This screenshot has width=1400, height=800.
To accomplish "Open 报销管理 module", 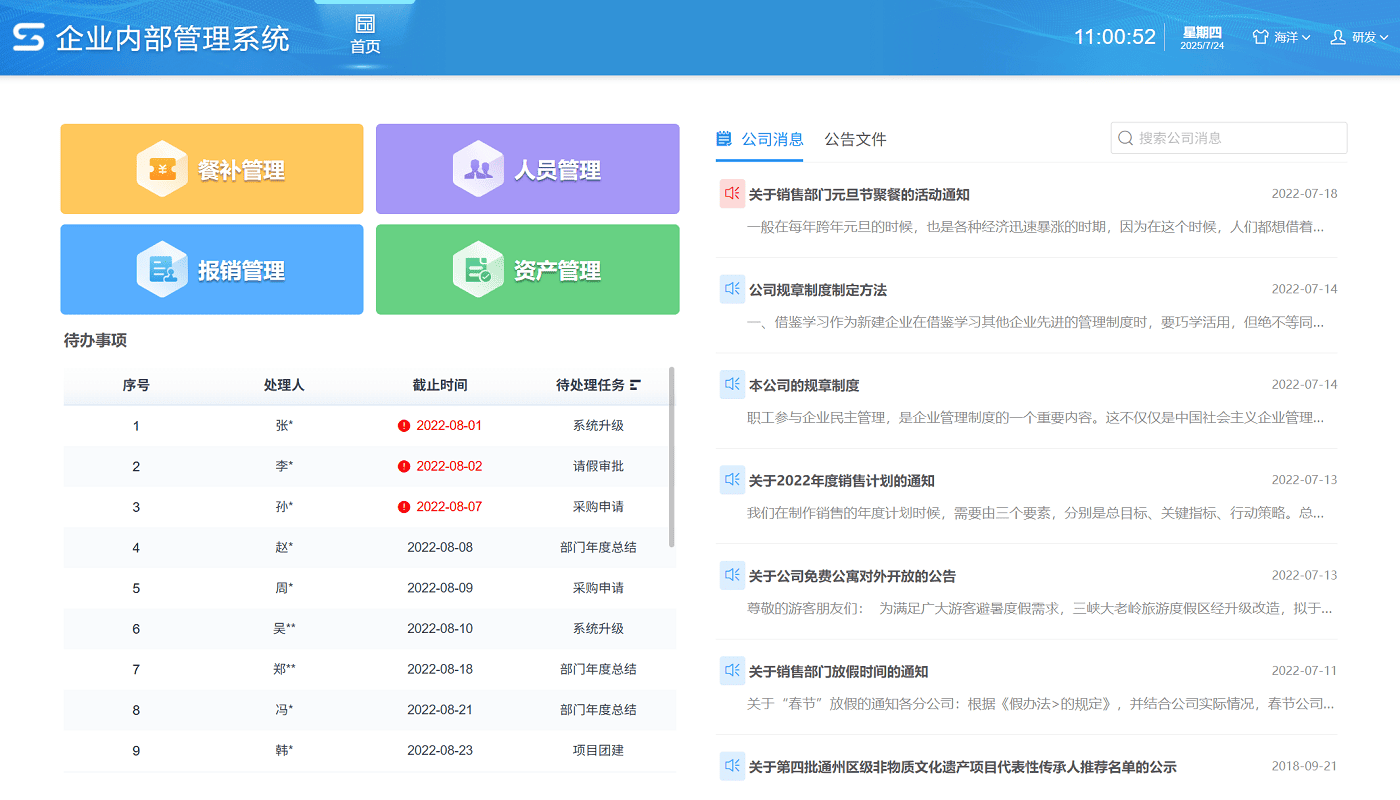I will click(x=211, y=269).
